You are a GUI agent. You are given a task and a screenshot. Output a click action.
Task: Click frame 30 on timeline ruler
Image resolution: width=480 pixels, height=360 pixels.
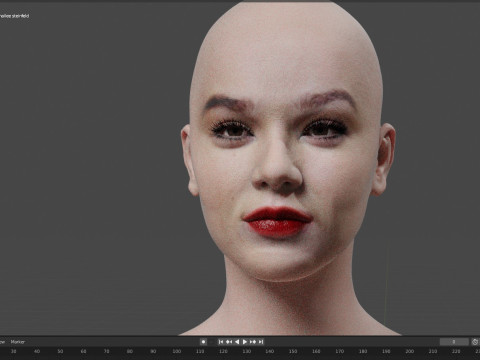pos(14,351)
